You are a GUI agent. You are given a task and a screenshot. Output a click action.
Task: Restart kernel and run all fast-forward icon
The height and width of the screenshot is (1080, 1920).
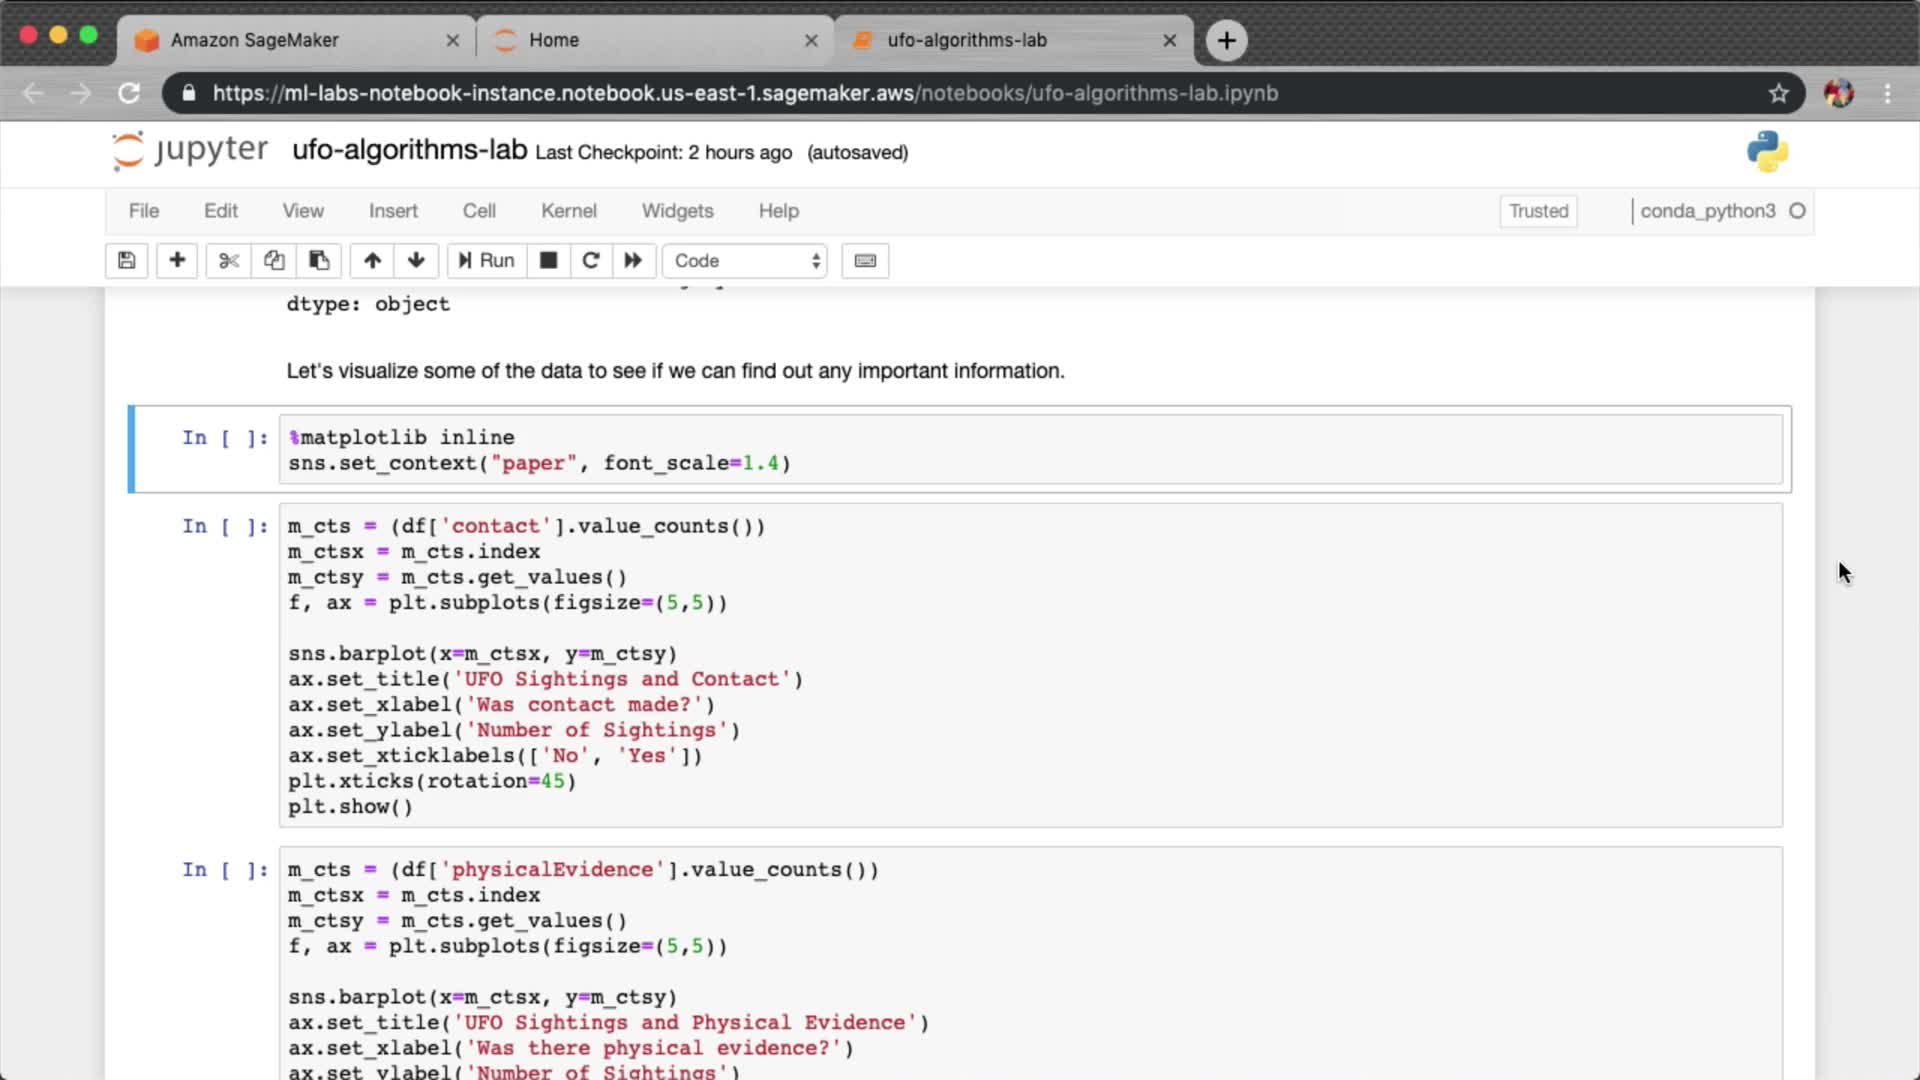pyautogui.click(x=633, y=261)
